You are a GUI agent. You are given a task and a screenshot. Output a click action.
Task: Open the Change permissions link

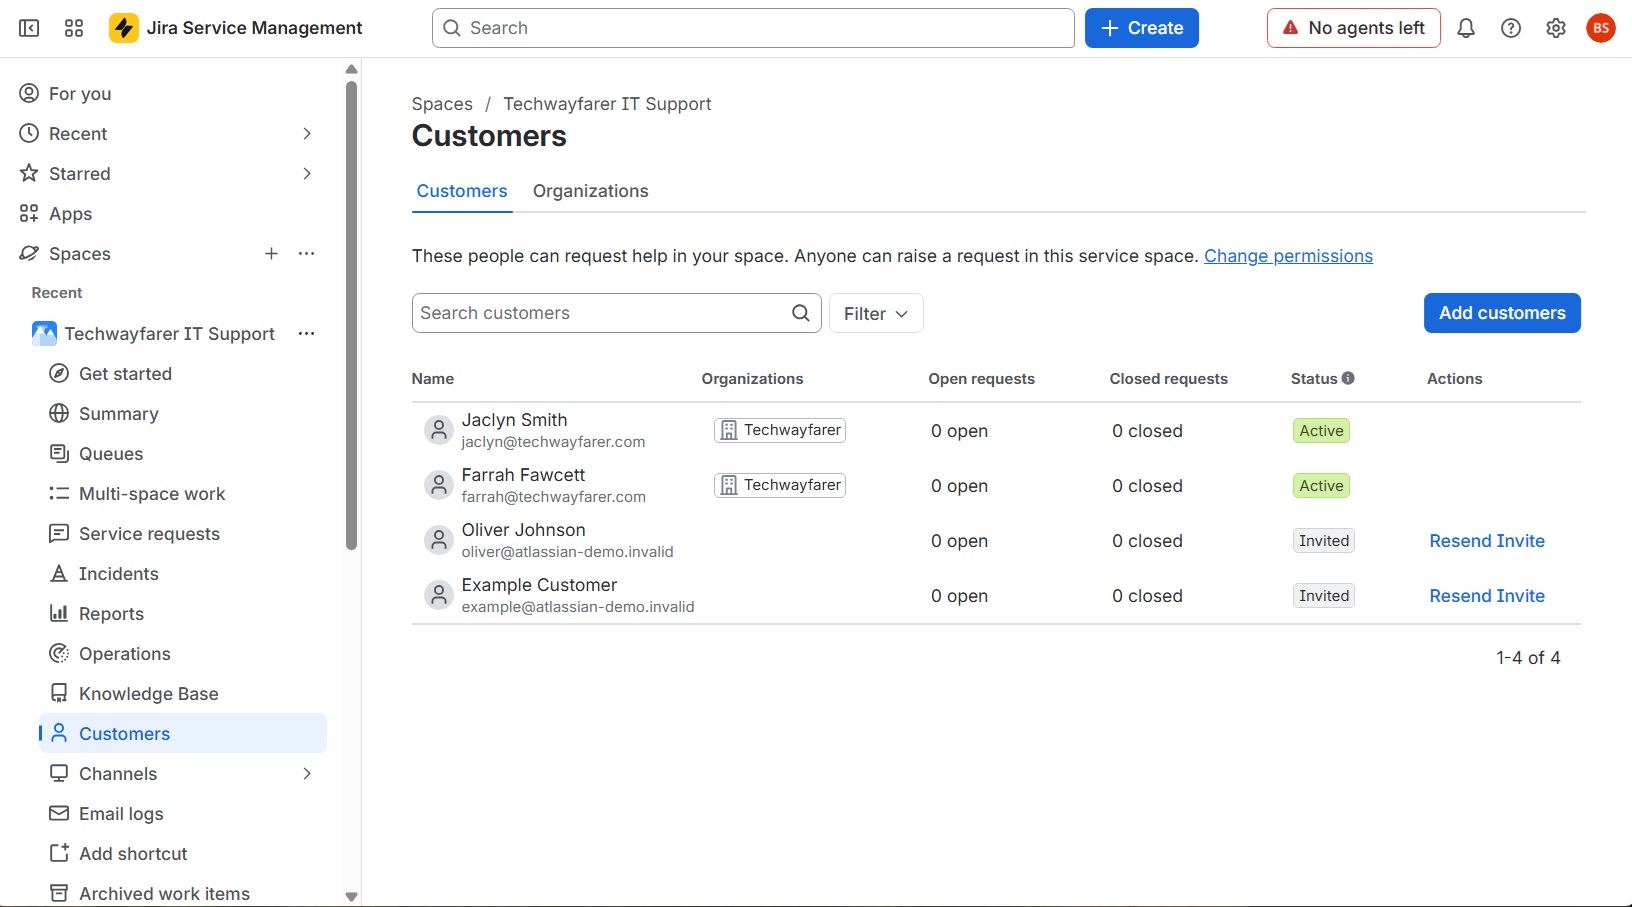tap(1288, 256)
